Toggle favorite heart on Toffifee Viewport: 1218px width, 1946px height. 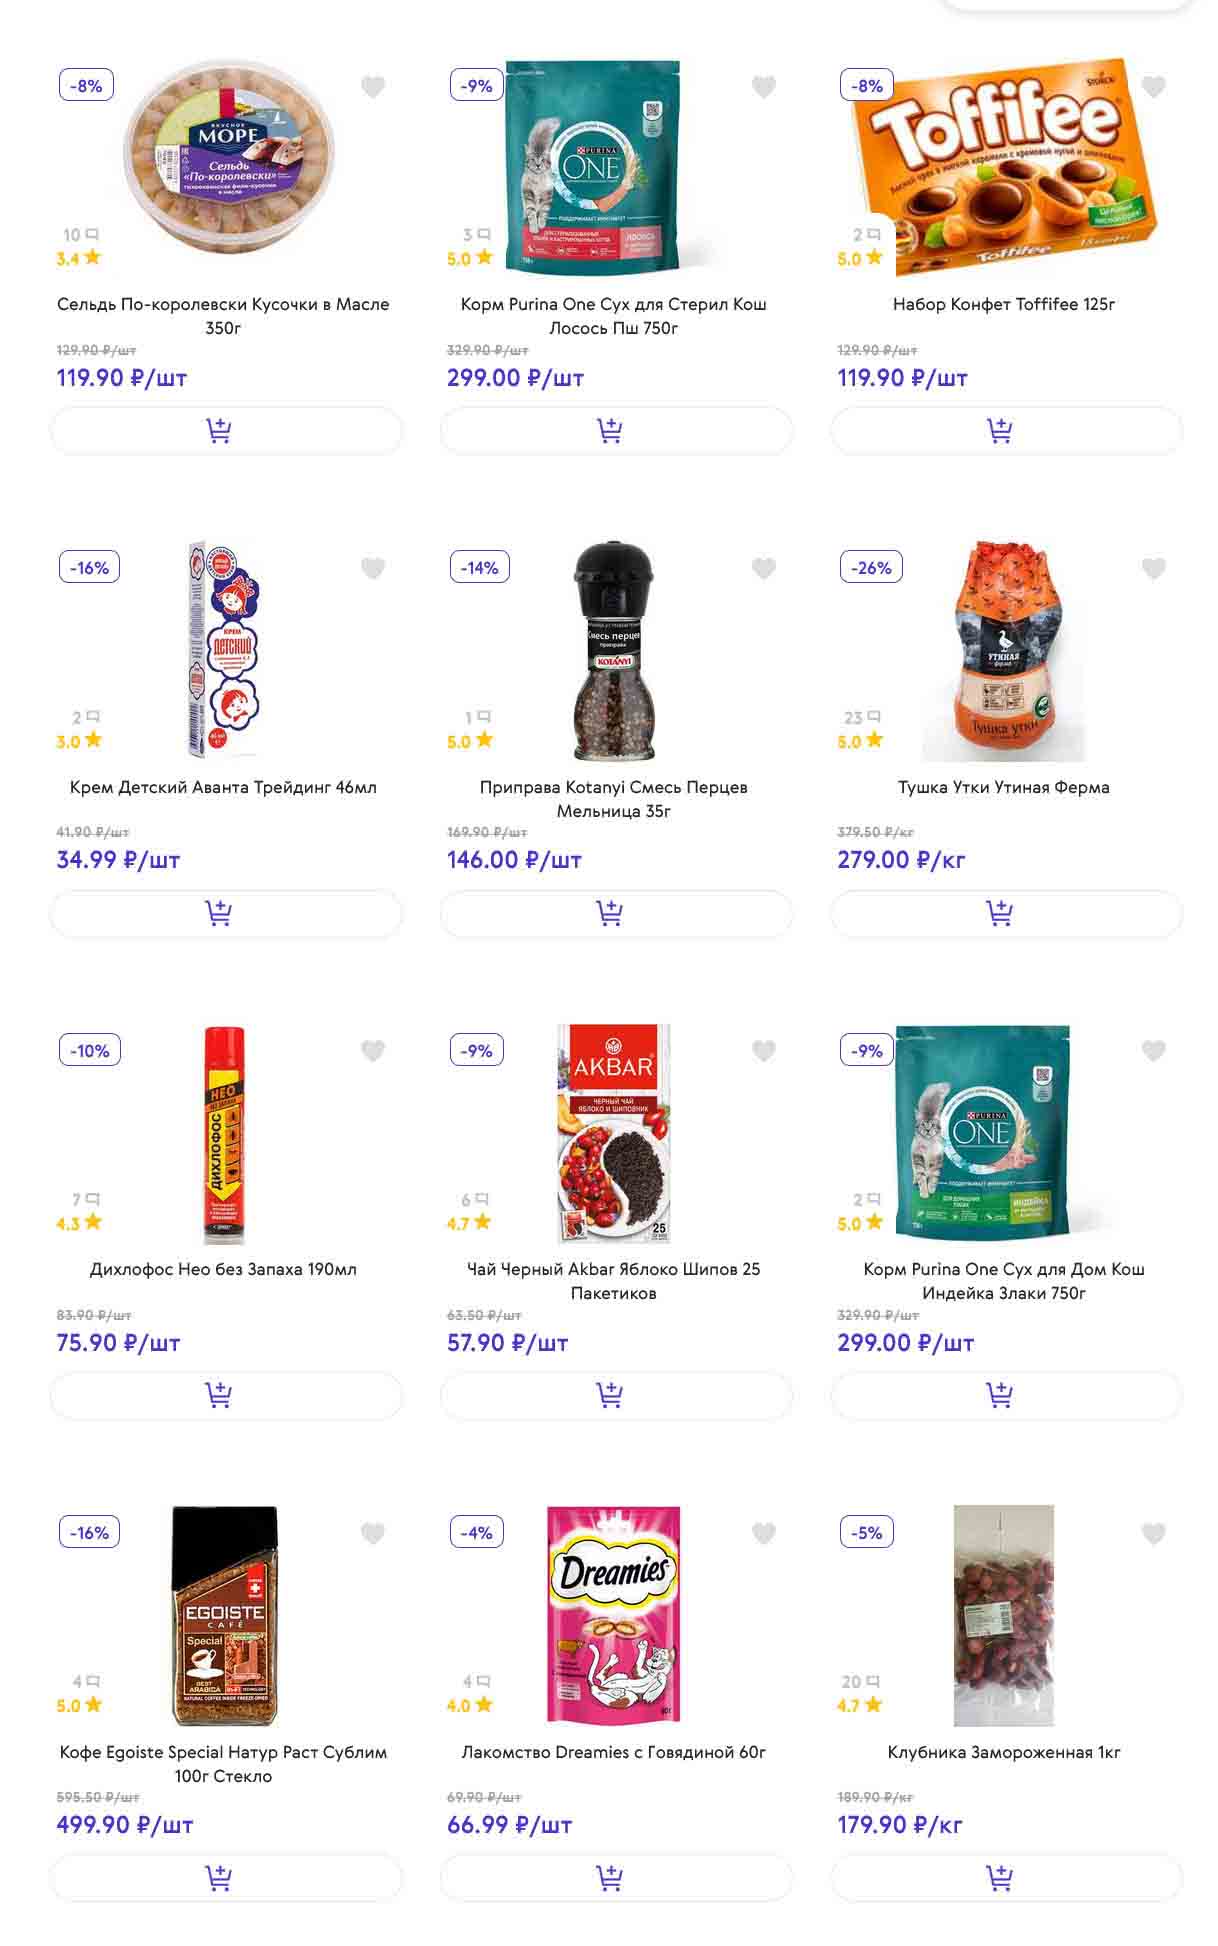(x=1153, y=87)
